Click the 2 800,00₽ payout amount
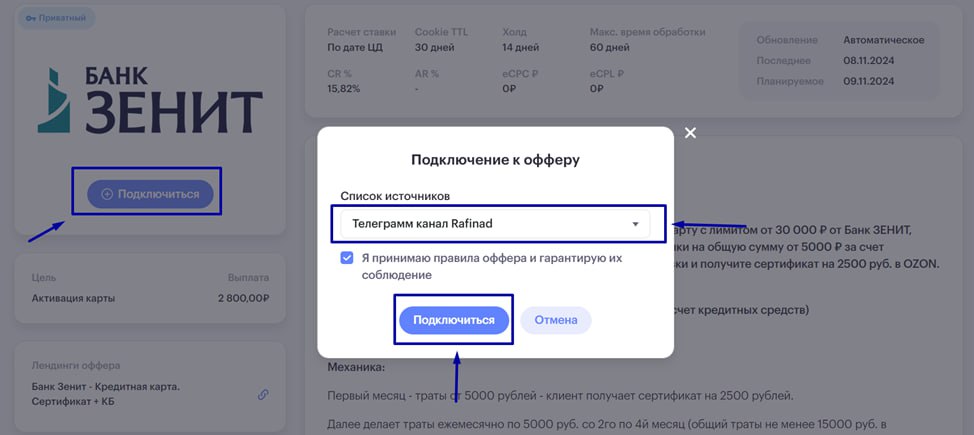The height and width of the screenshot is (435, 974). pos(244,298)
